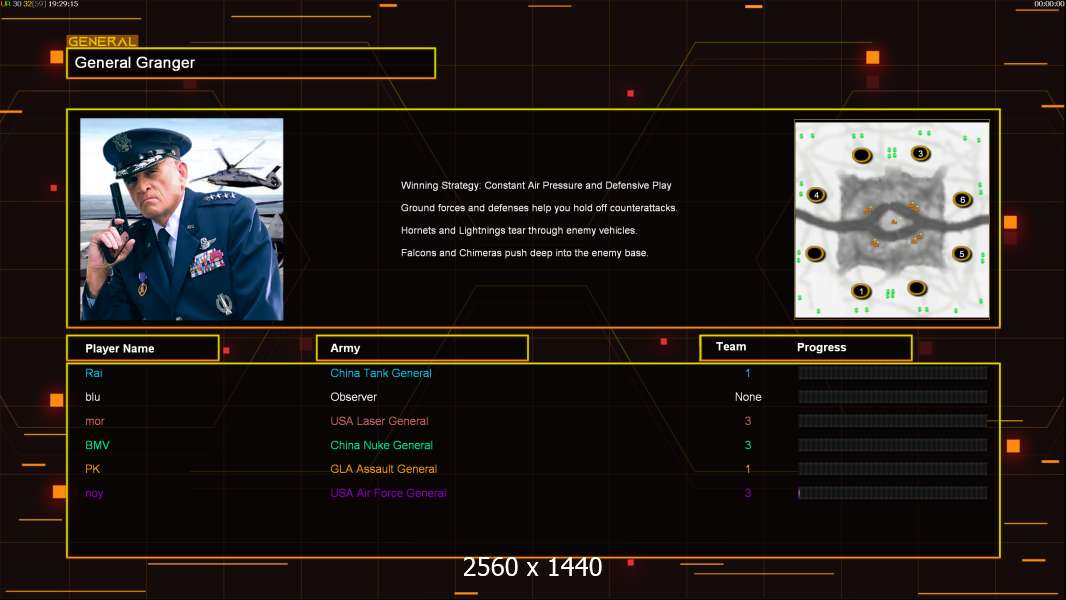Click the General Granger name field
Viewport: 1066px width, 600px height.
coord(251,63)
